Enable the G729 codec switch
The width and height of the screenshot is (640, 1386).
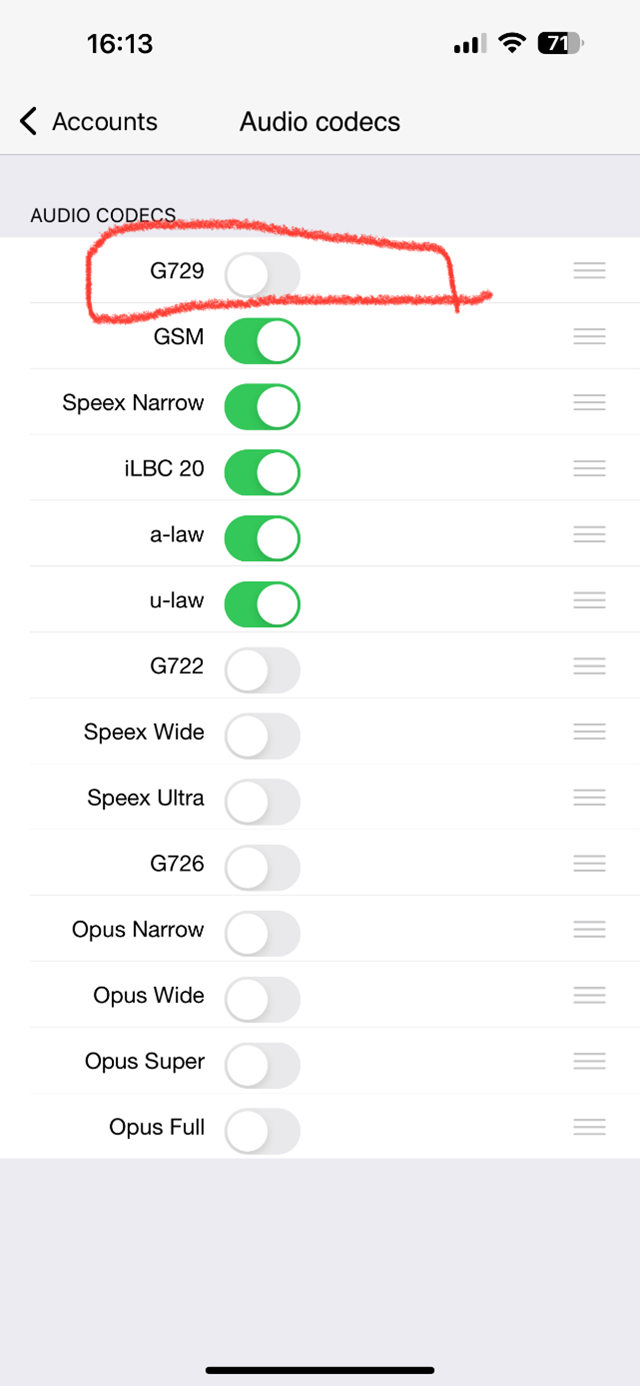pyautogui.click(x=262, y=273)
